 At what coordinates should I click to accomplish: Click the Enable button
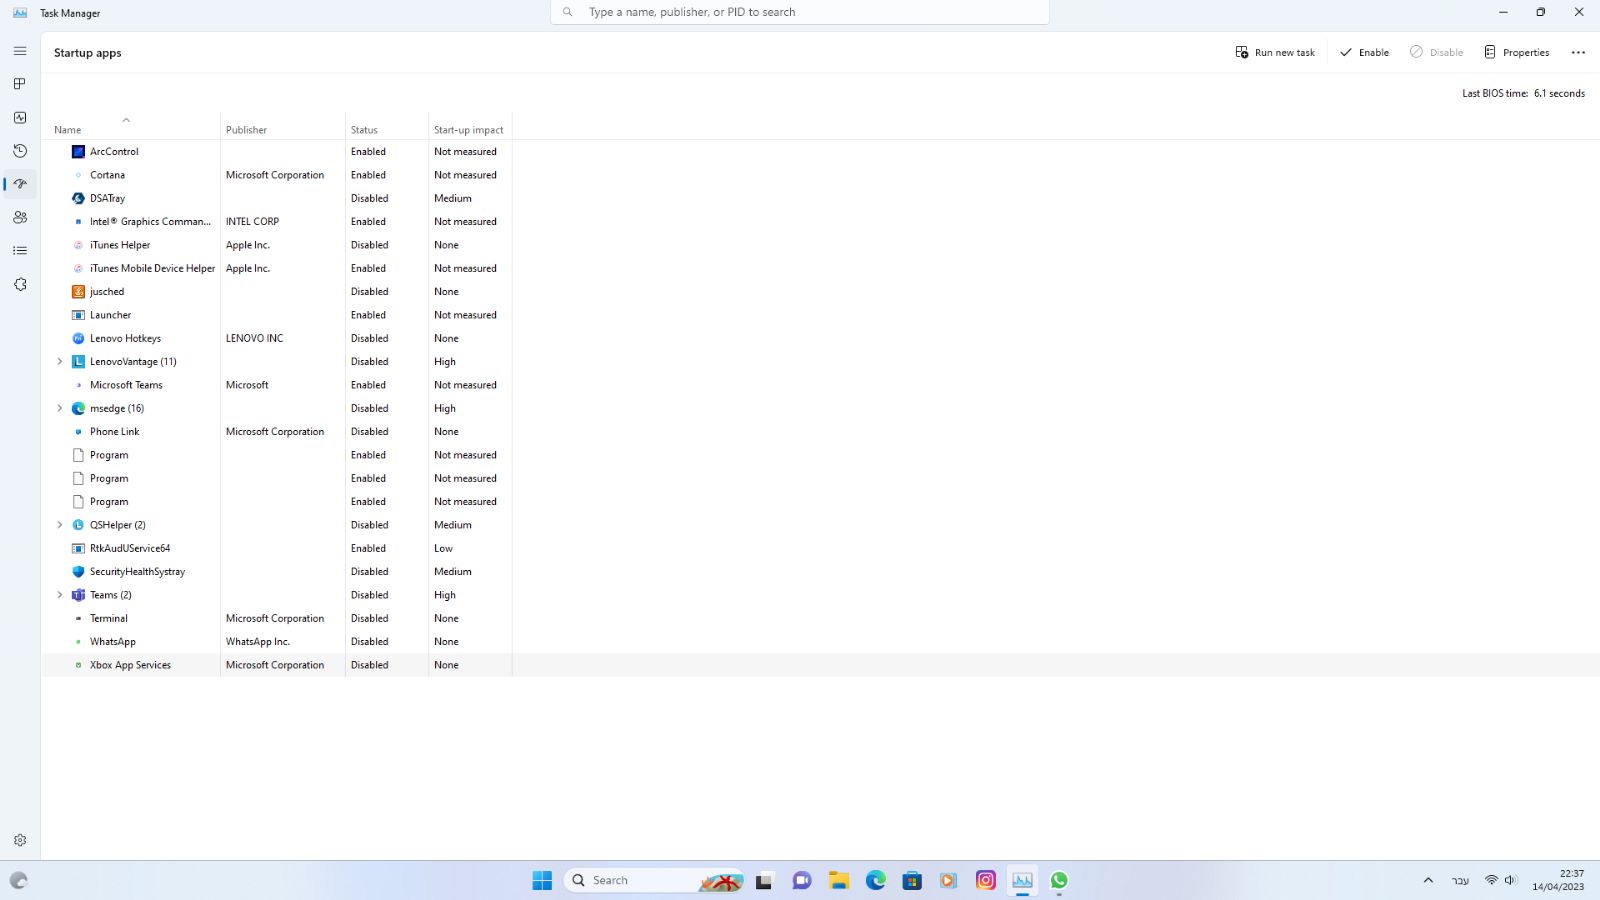click(x=1364, y=53)
